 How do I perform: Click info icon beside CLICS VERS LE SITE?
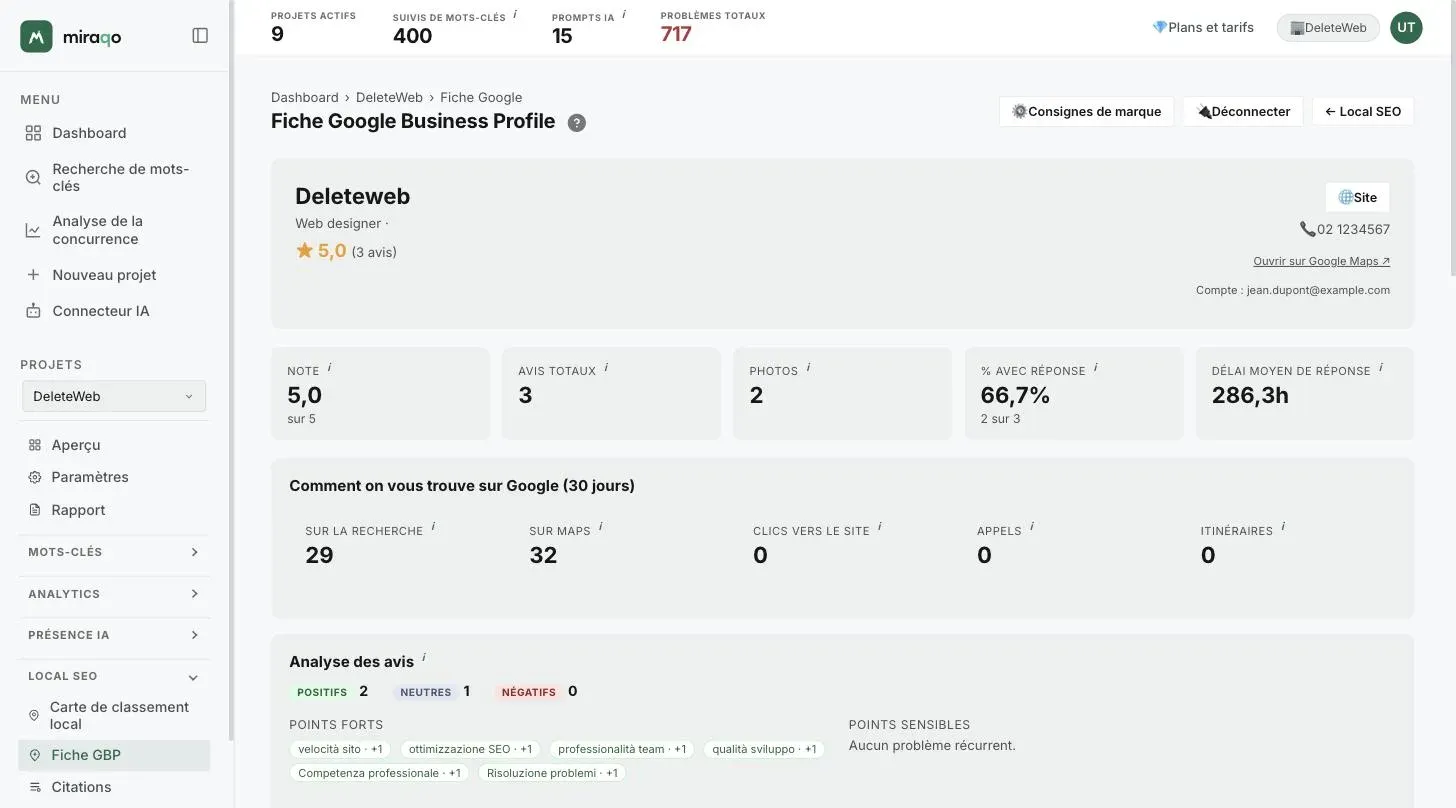[x=880, y=527]
